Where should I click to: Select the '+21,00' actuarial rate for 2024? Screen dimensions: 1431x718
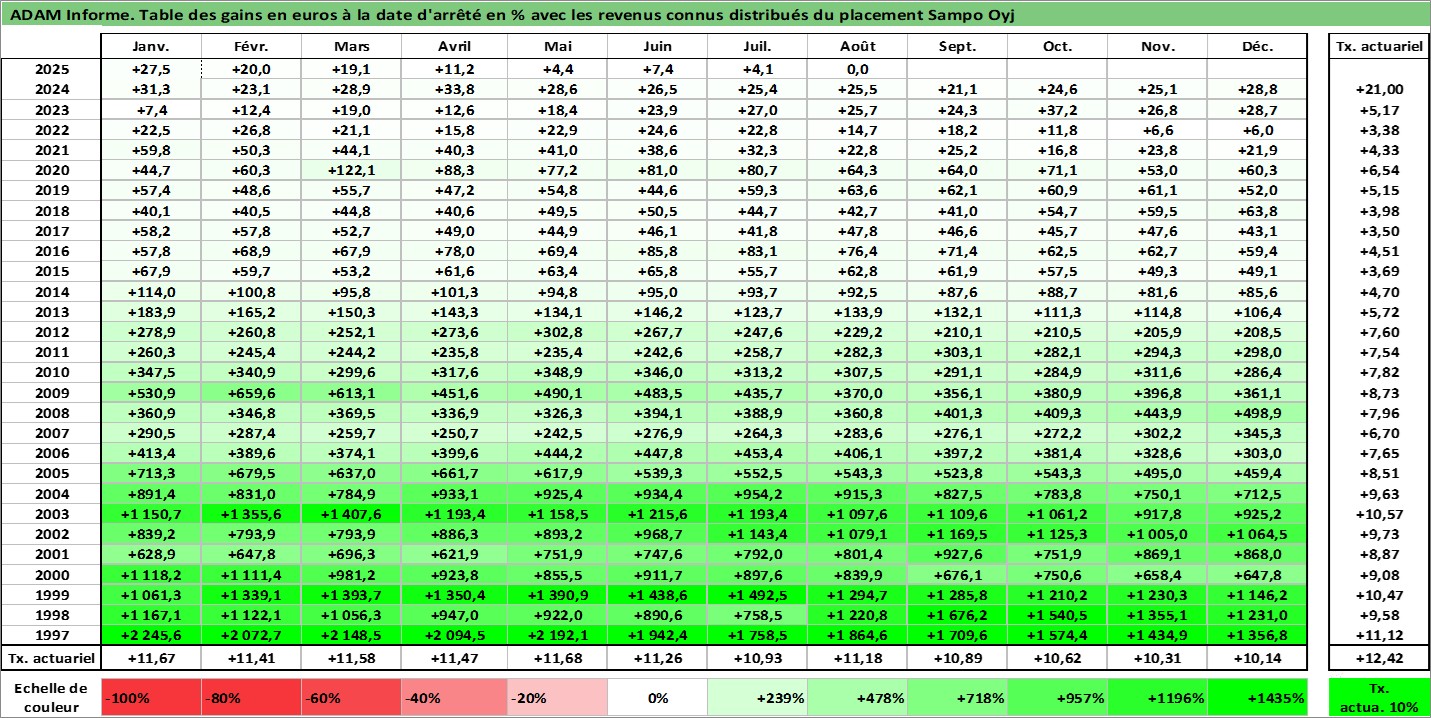[1379, 90]
